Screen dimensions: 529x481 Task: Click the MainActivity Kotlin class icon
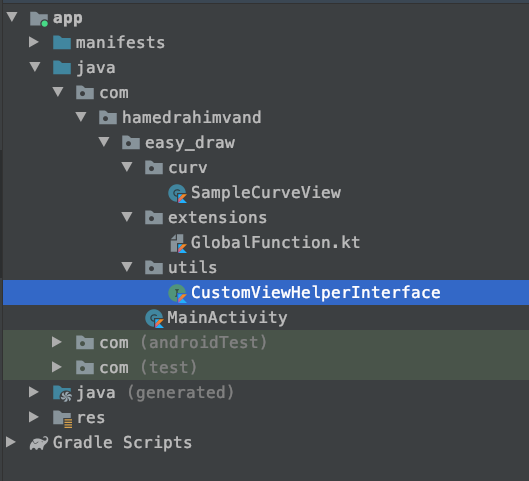[155, 318]
